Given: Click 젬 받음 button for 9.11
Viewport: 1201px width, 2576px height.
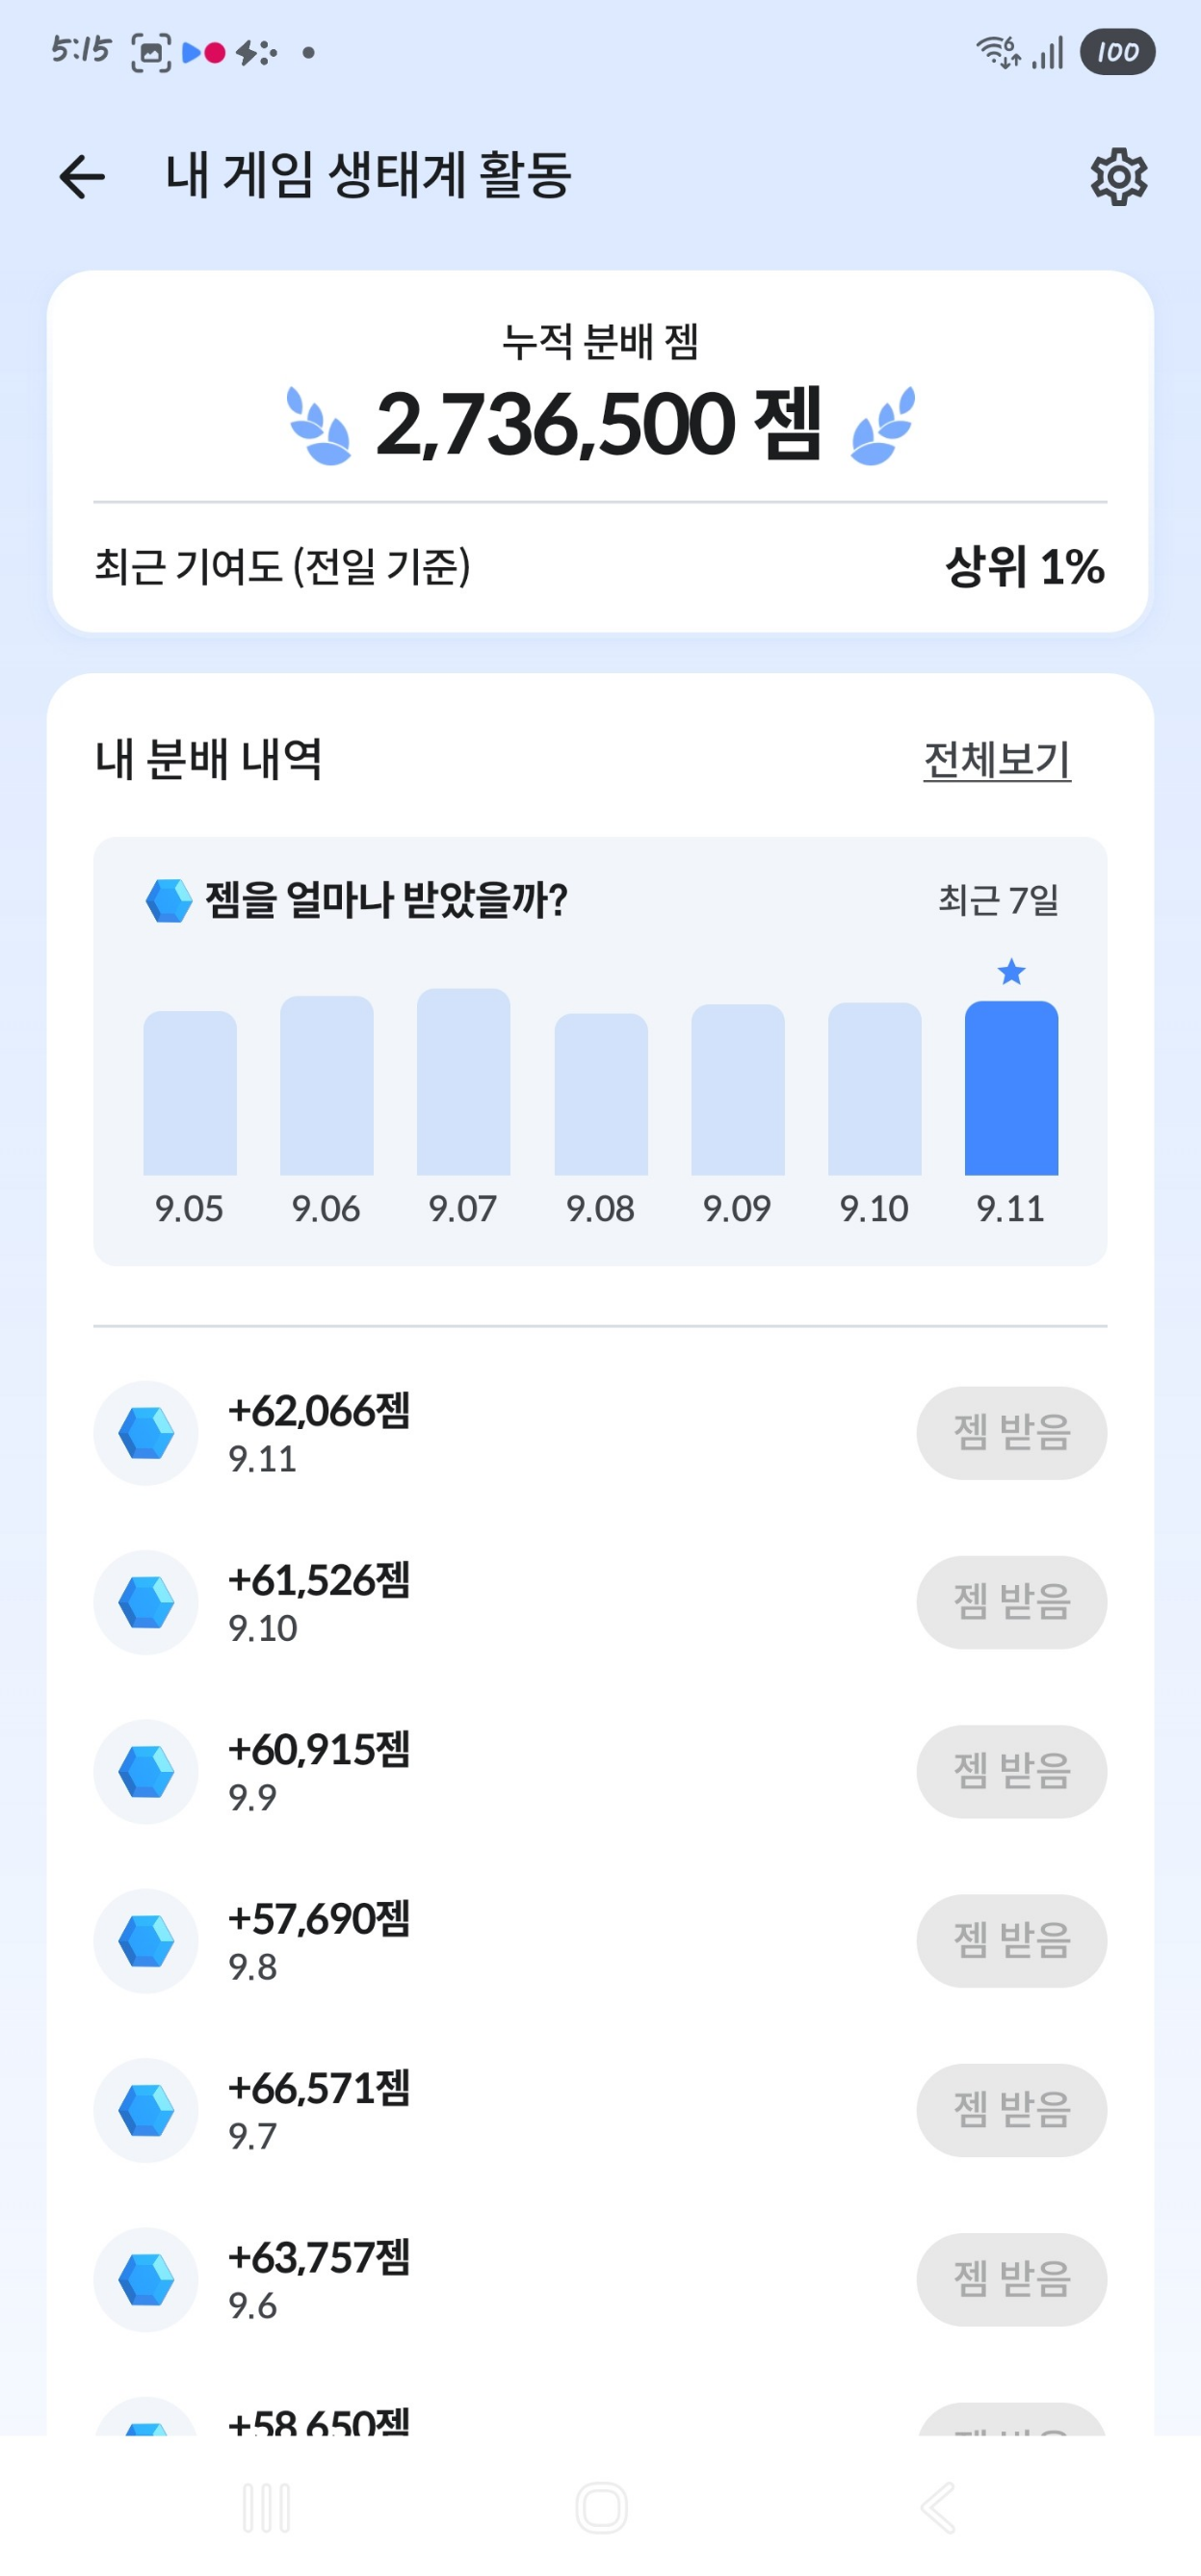Looking at the screenshot, I should pyautogui.click(x=1011, y=1433).
